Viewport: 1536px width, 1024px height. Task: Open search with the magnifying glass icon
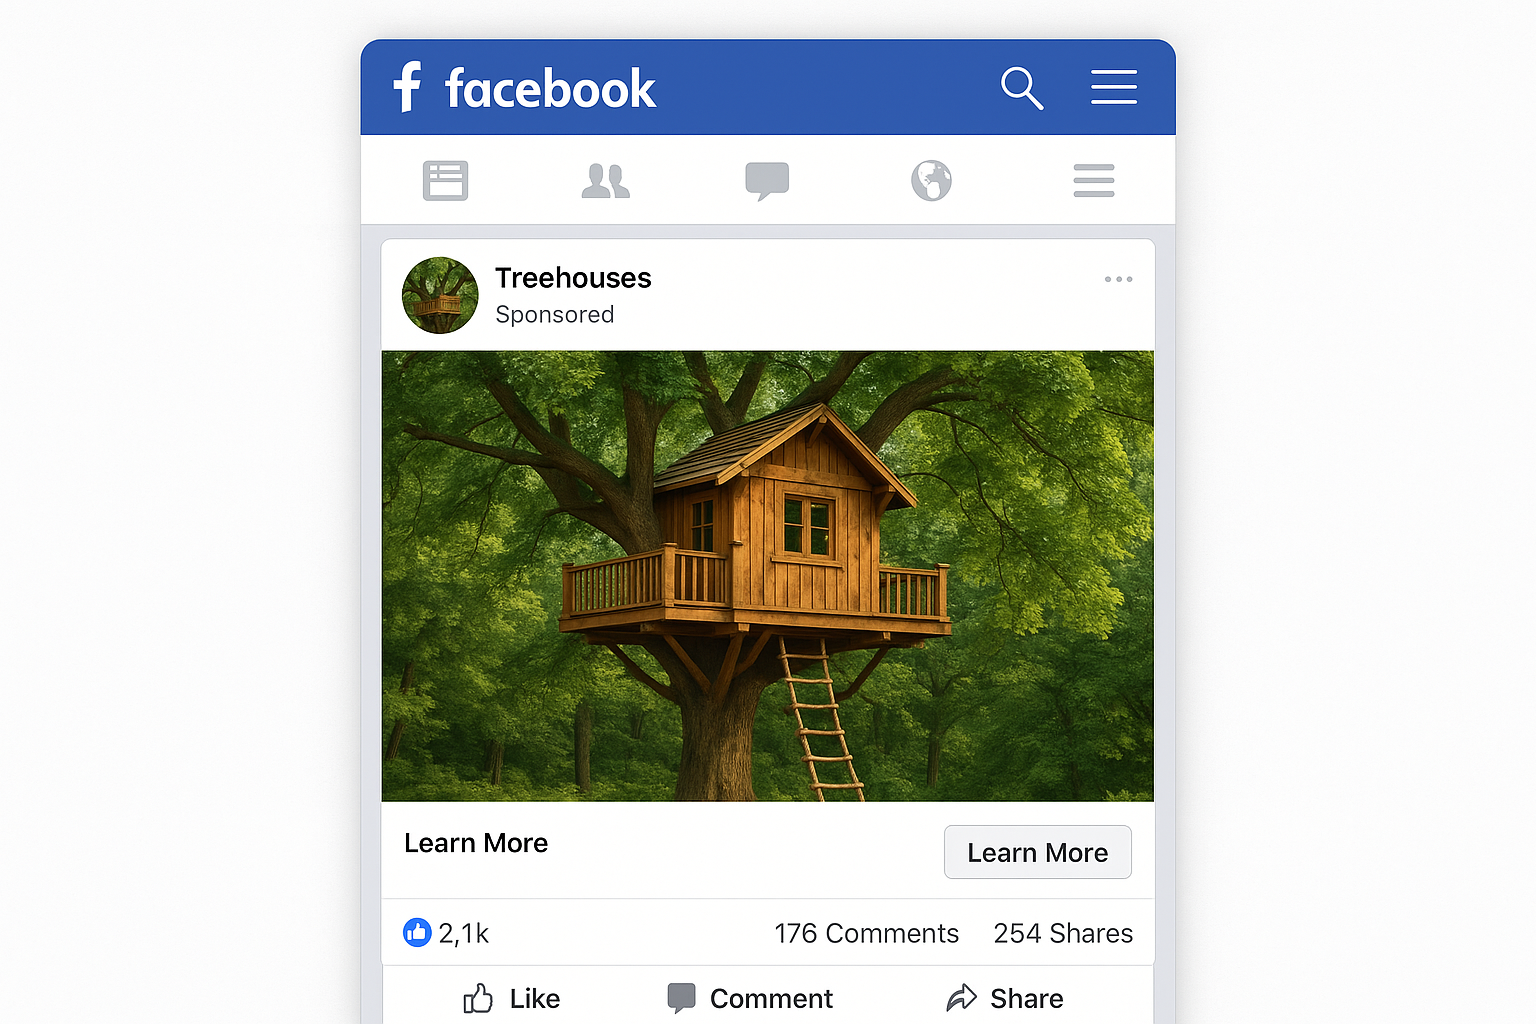(x=1022, y=88)
